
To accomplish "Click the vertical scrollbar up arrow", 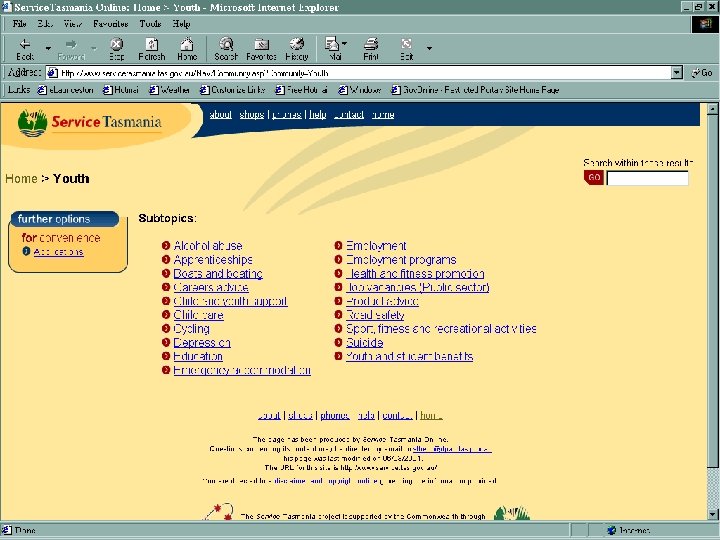I will coord(712,109).
